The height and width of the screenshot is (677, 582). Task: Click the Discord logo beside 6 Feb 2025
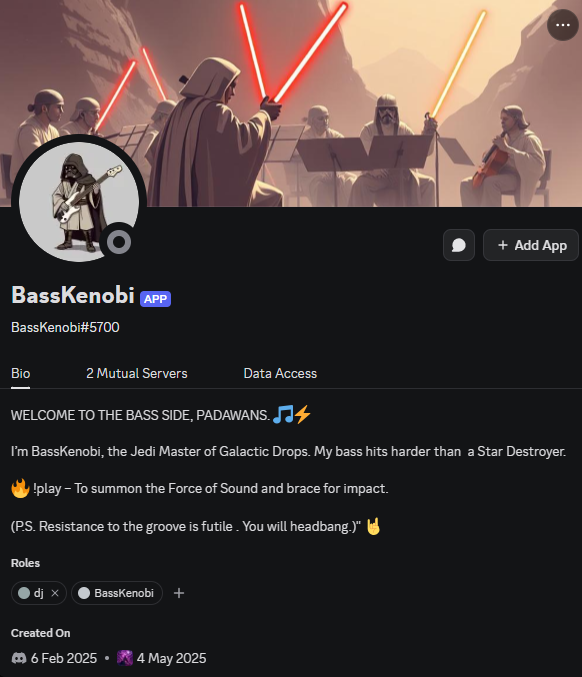click(x=19, y=658)
